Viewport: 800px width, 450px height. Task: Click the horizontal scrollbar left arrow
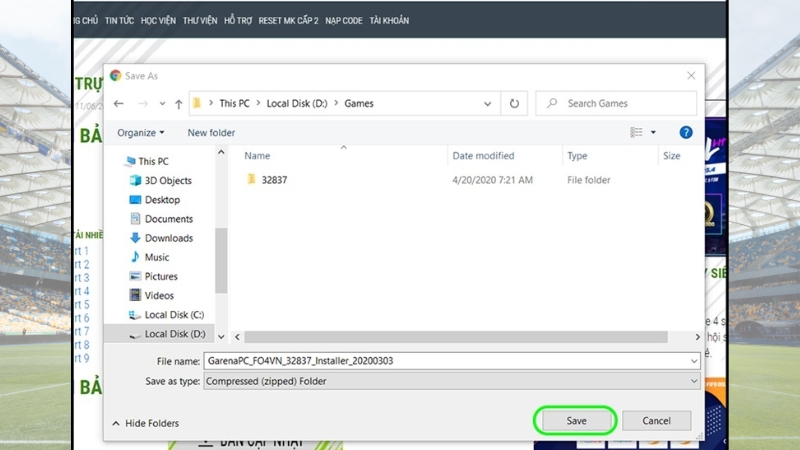click(237, 337)
